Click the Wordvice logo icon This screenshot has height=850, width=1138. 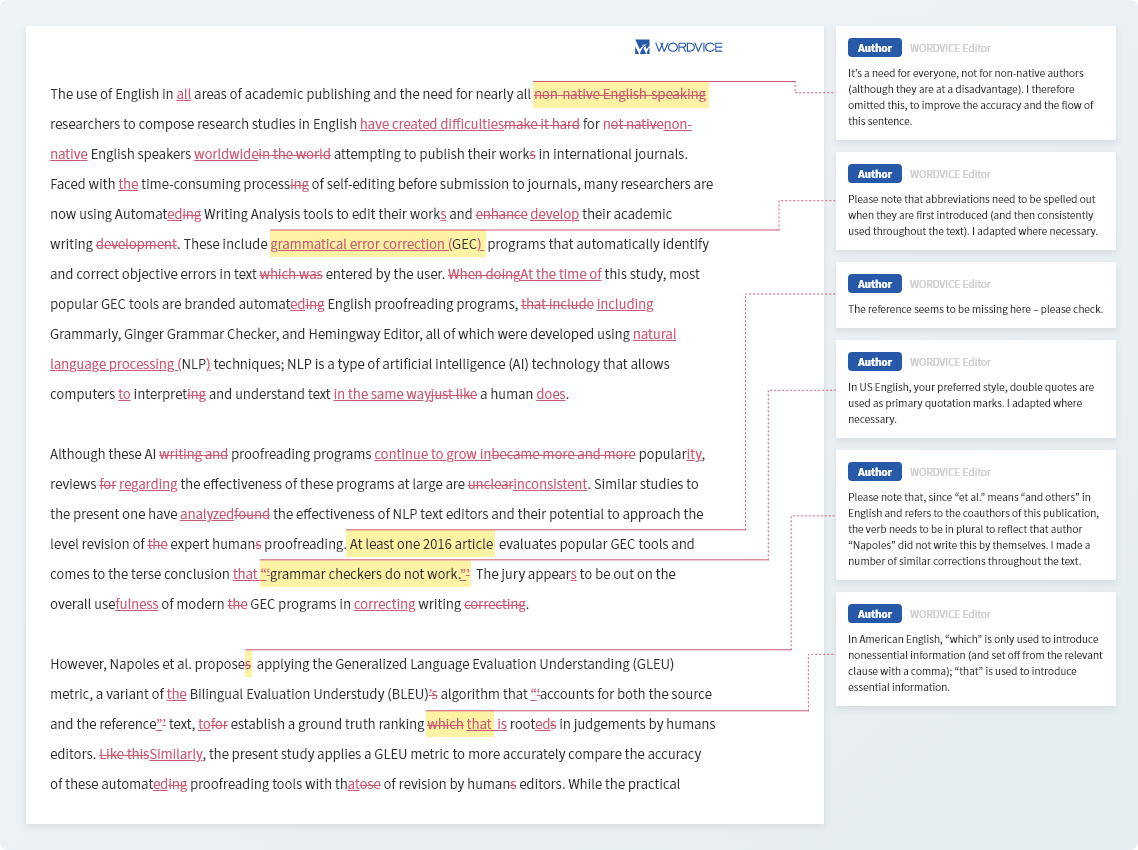point(640,46)
